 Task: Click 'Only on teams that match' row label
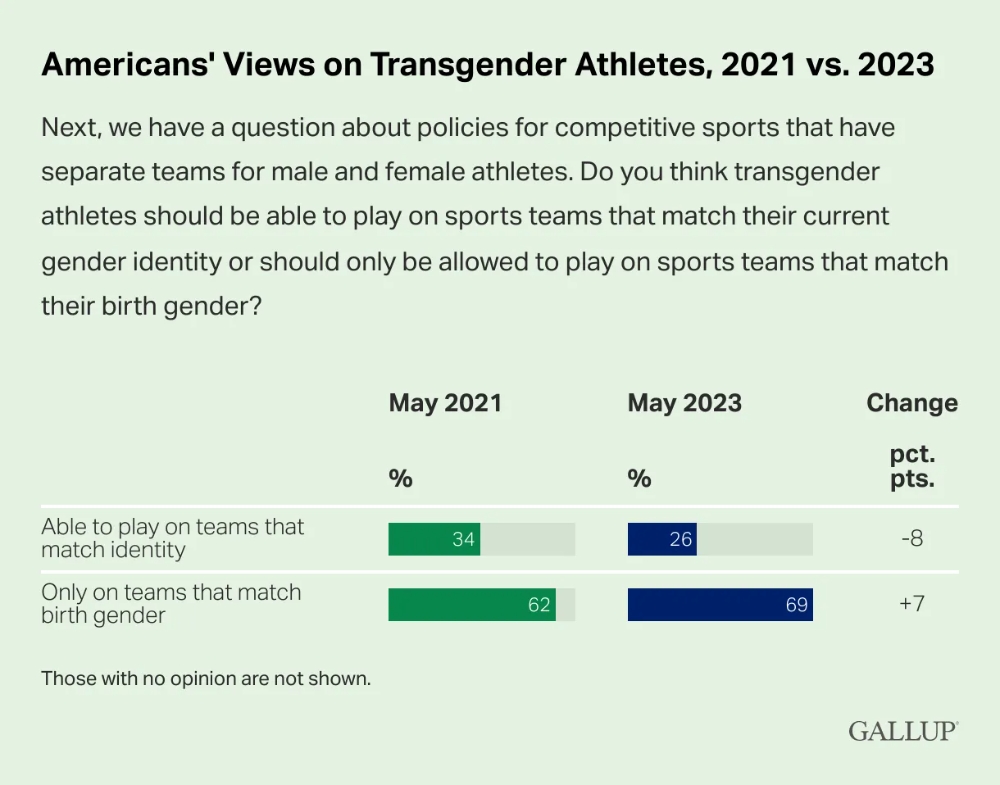tap(171, 603)
